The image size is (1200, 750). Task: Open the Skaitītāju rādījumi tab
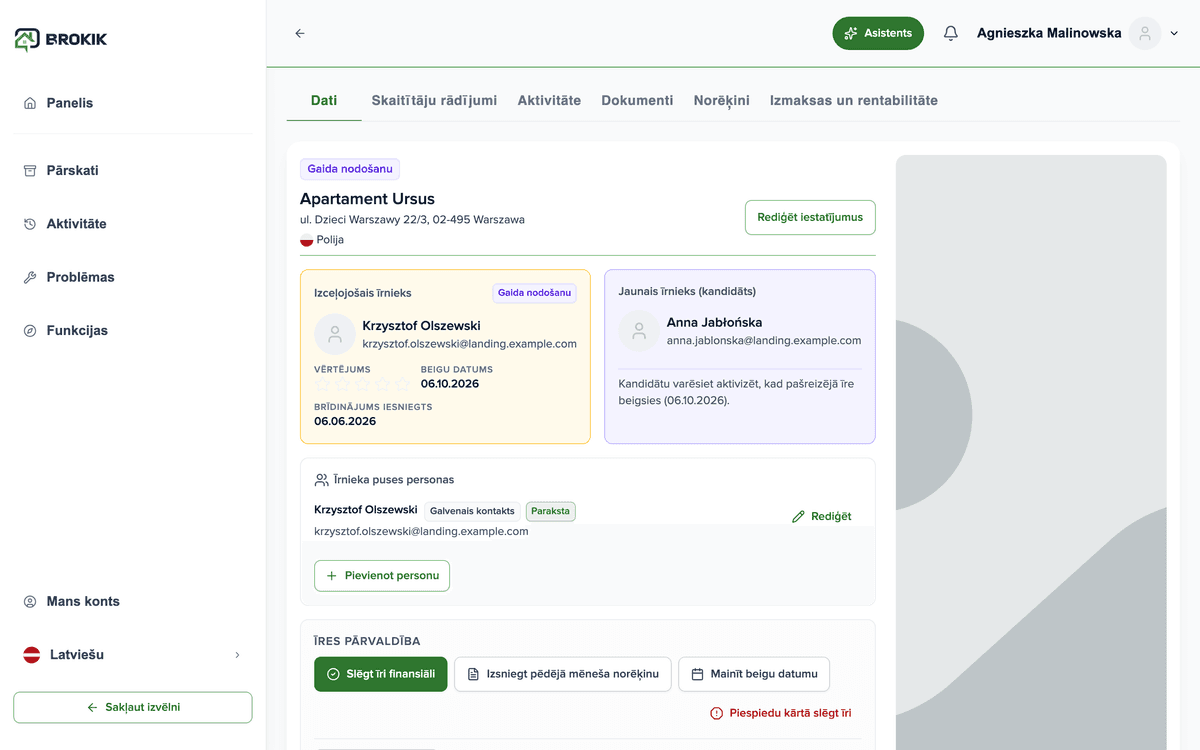(x=434, y=100)
